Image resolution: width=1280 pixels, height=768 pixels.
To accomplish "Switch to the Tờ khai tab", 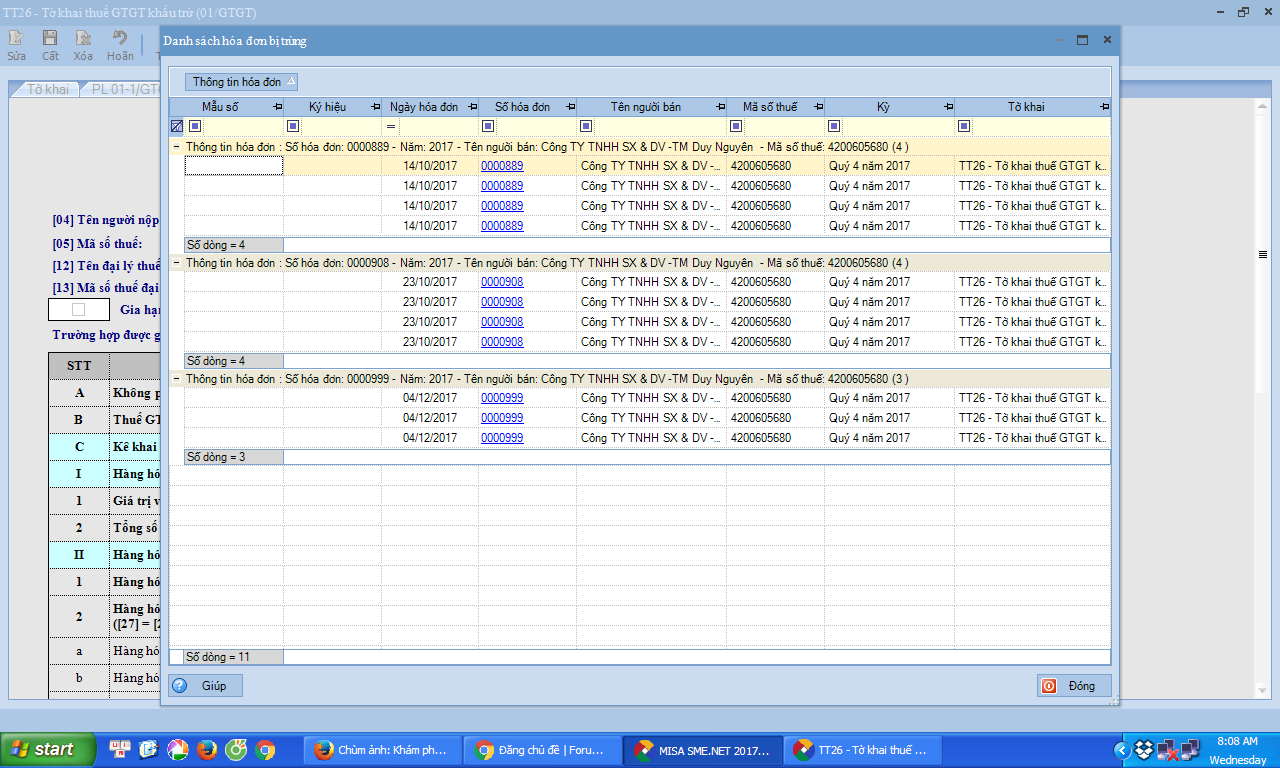I will coord(48,89).
